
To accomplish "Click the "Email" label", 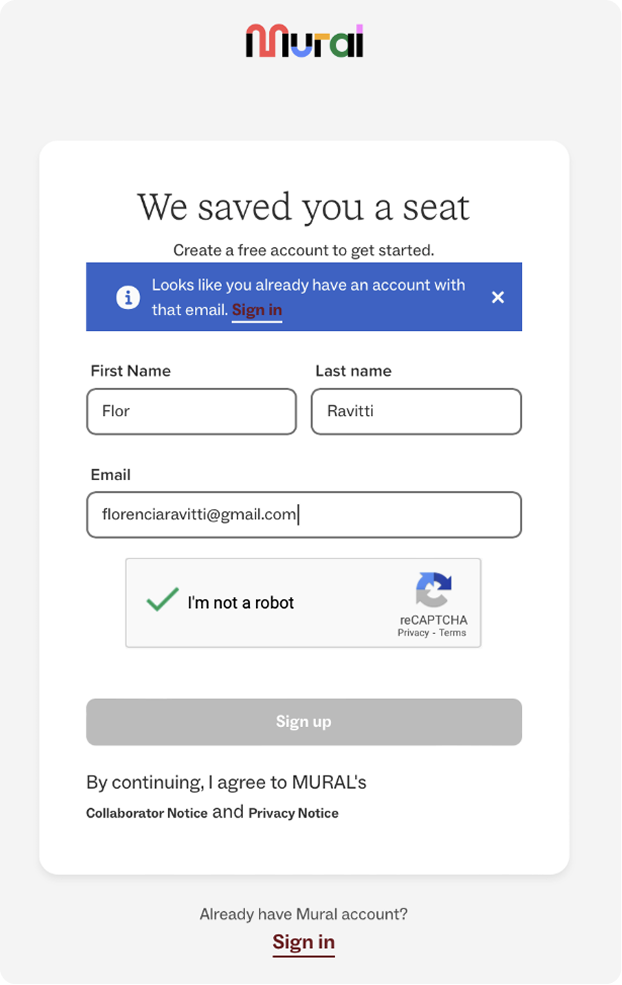I will 110,474.
